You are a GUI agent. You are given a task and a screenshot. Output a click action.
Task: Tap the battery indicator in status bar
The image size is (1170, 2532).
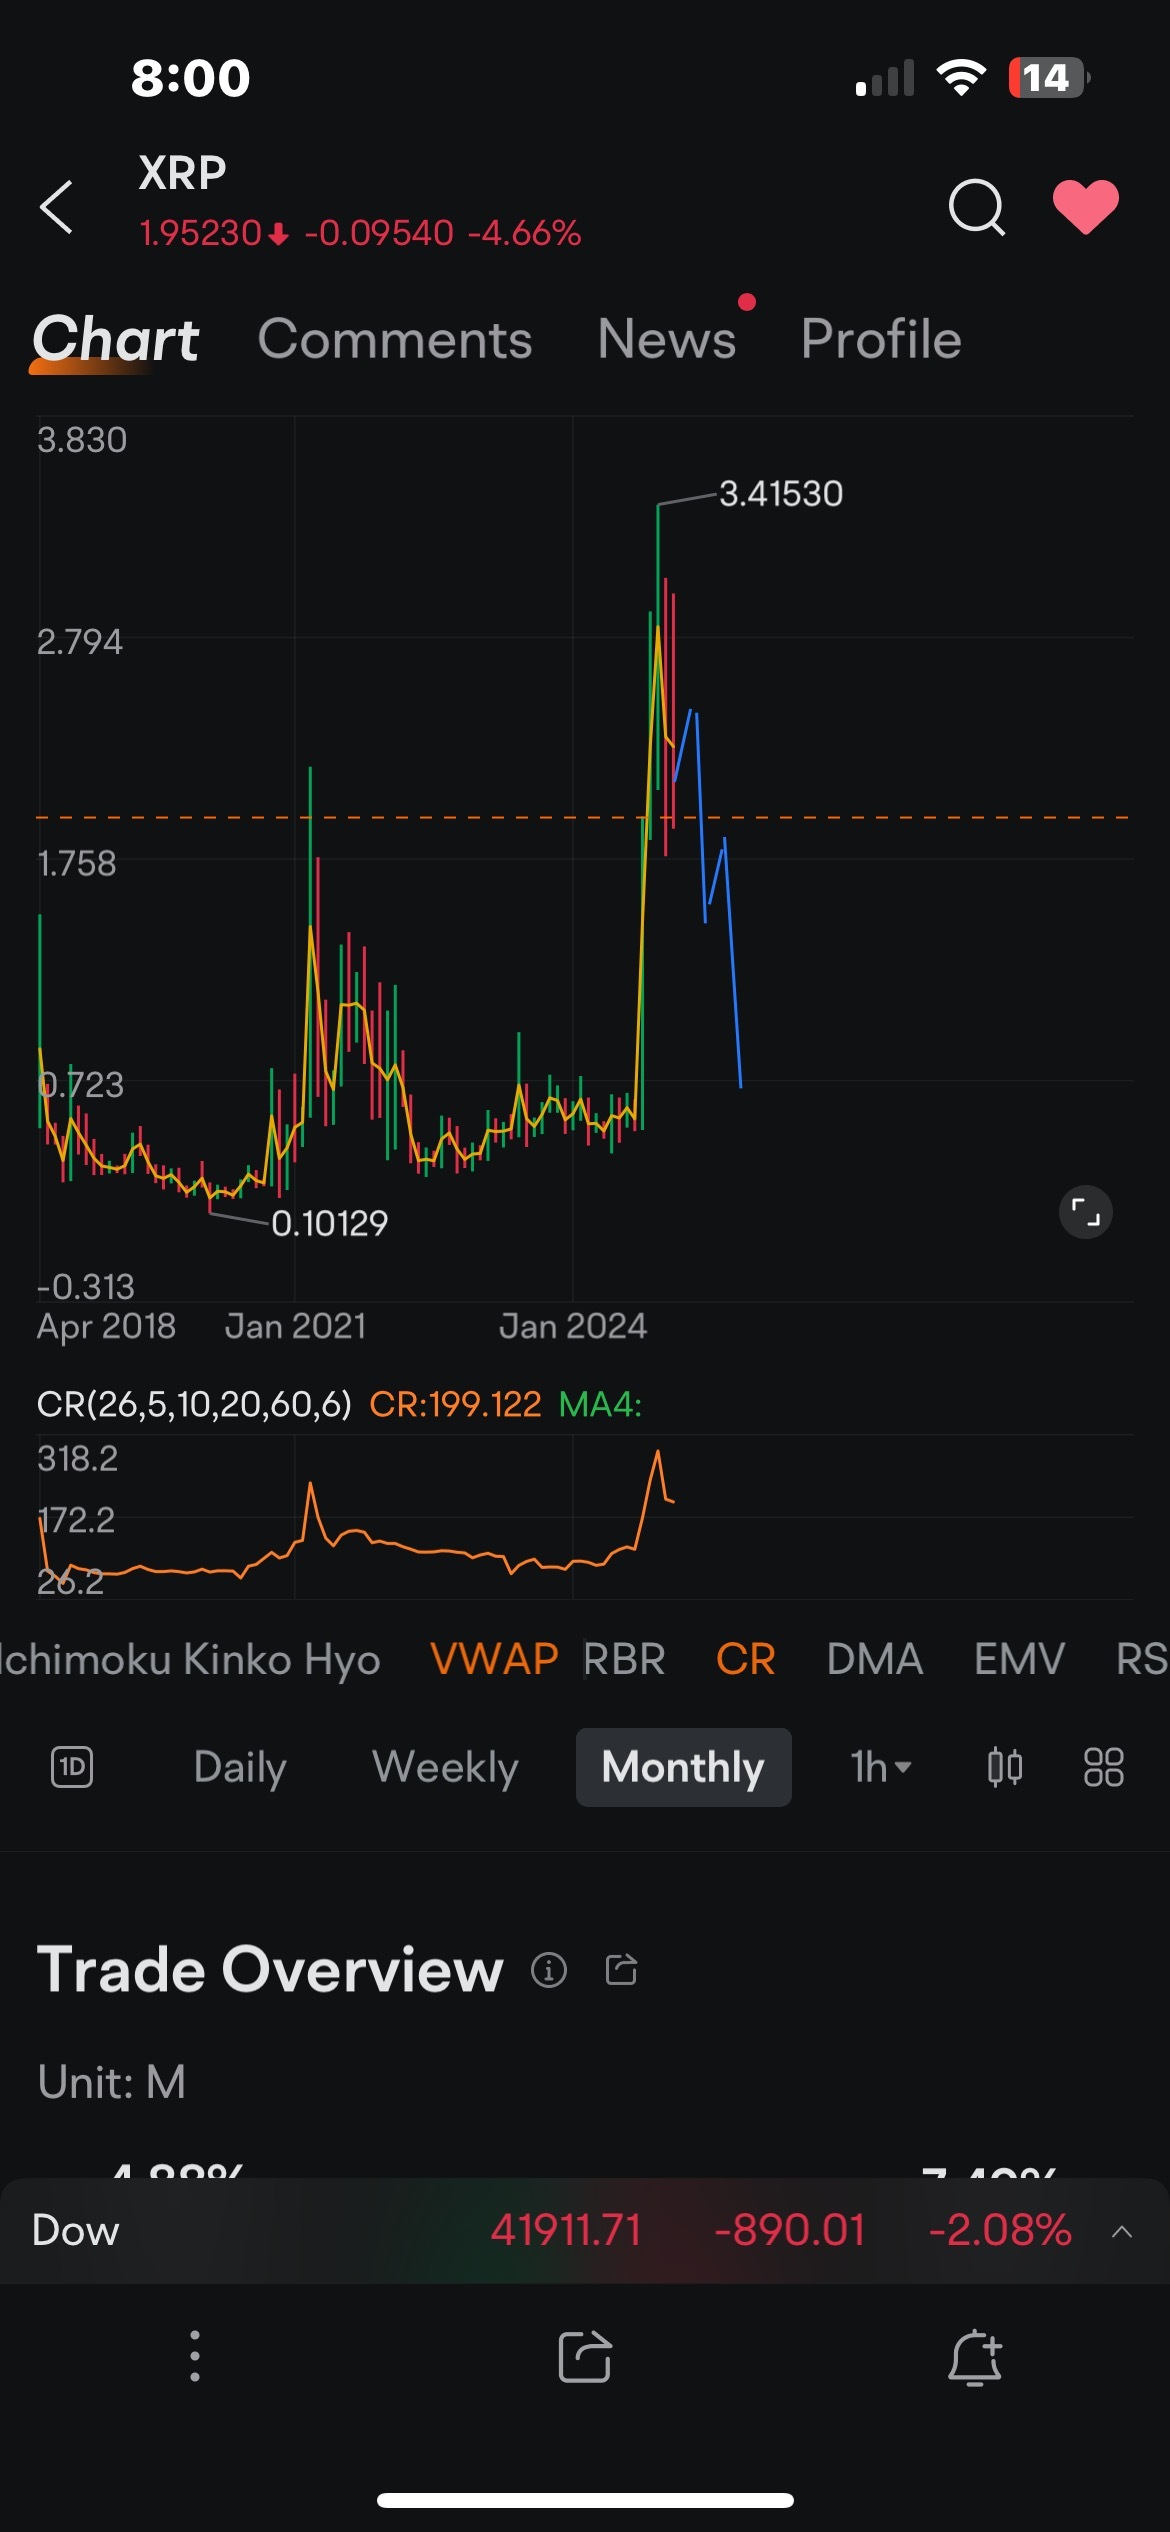click(x=1048, y=78)
